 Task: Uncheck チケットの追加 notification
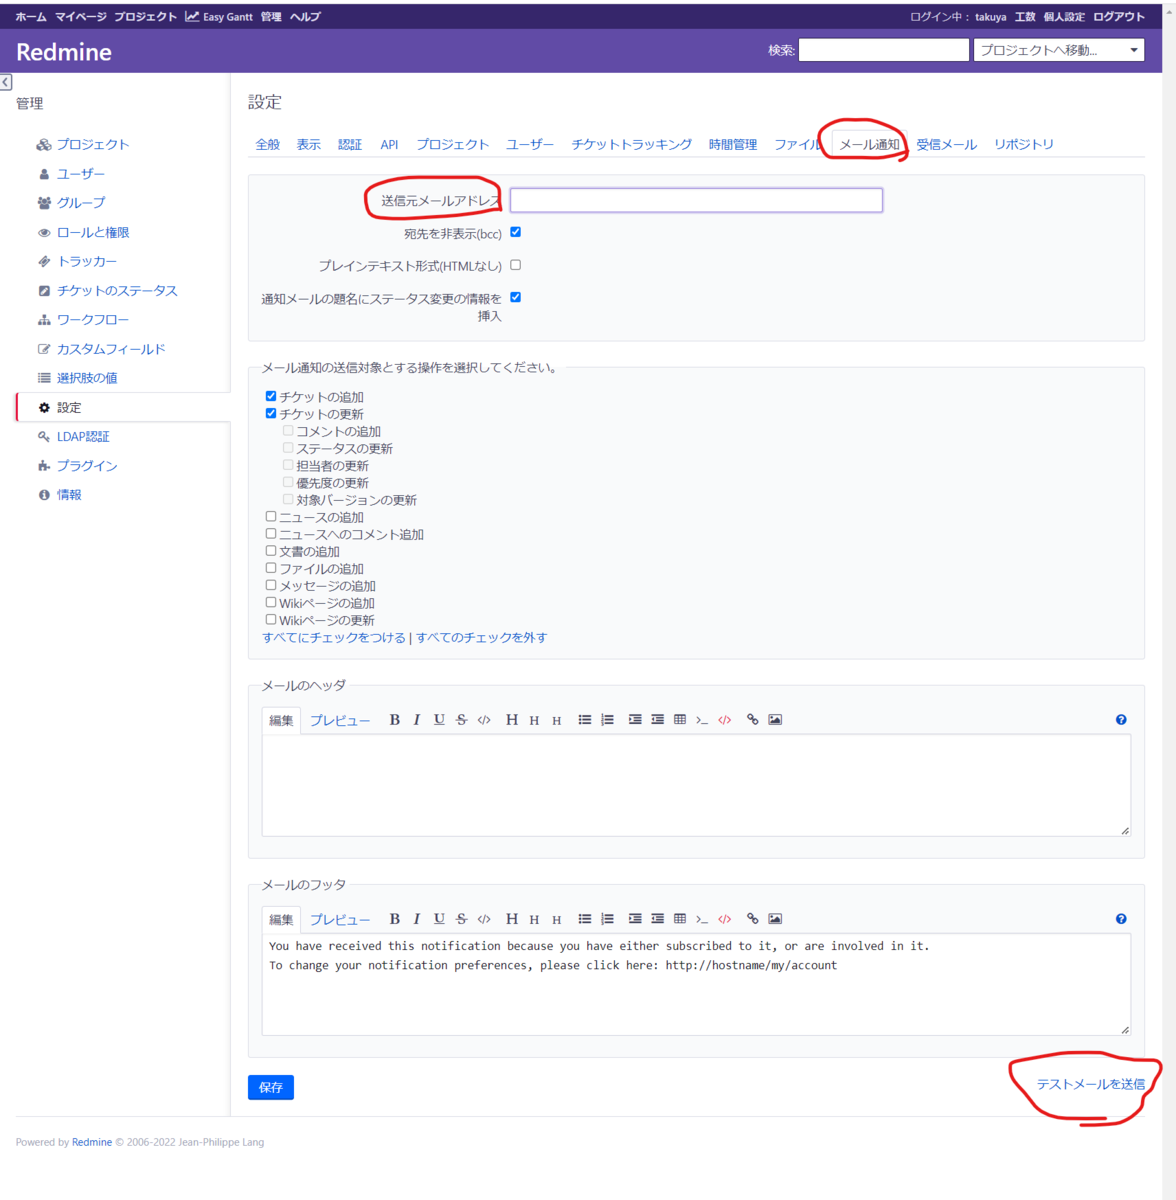[271, 396]
